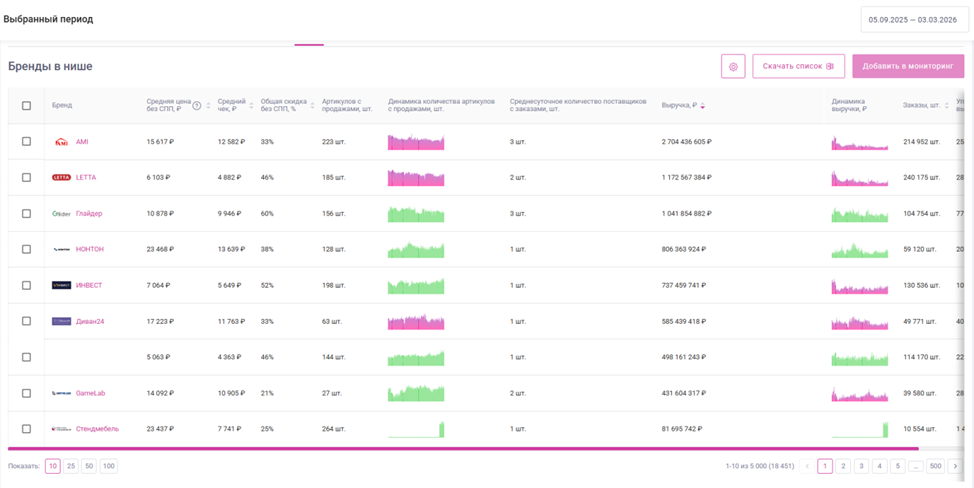This screenshot has height=488, width=974.
Task: Show 50 rows per page
Action: tap(89, 466)
